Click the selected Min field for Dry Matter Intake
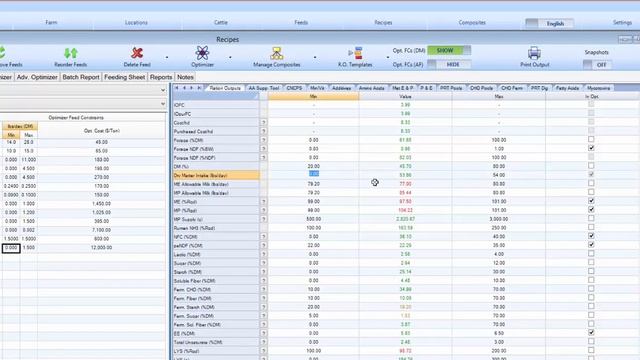 point(313,174)
